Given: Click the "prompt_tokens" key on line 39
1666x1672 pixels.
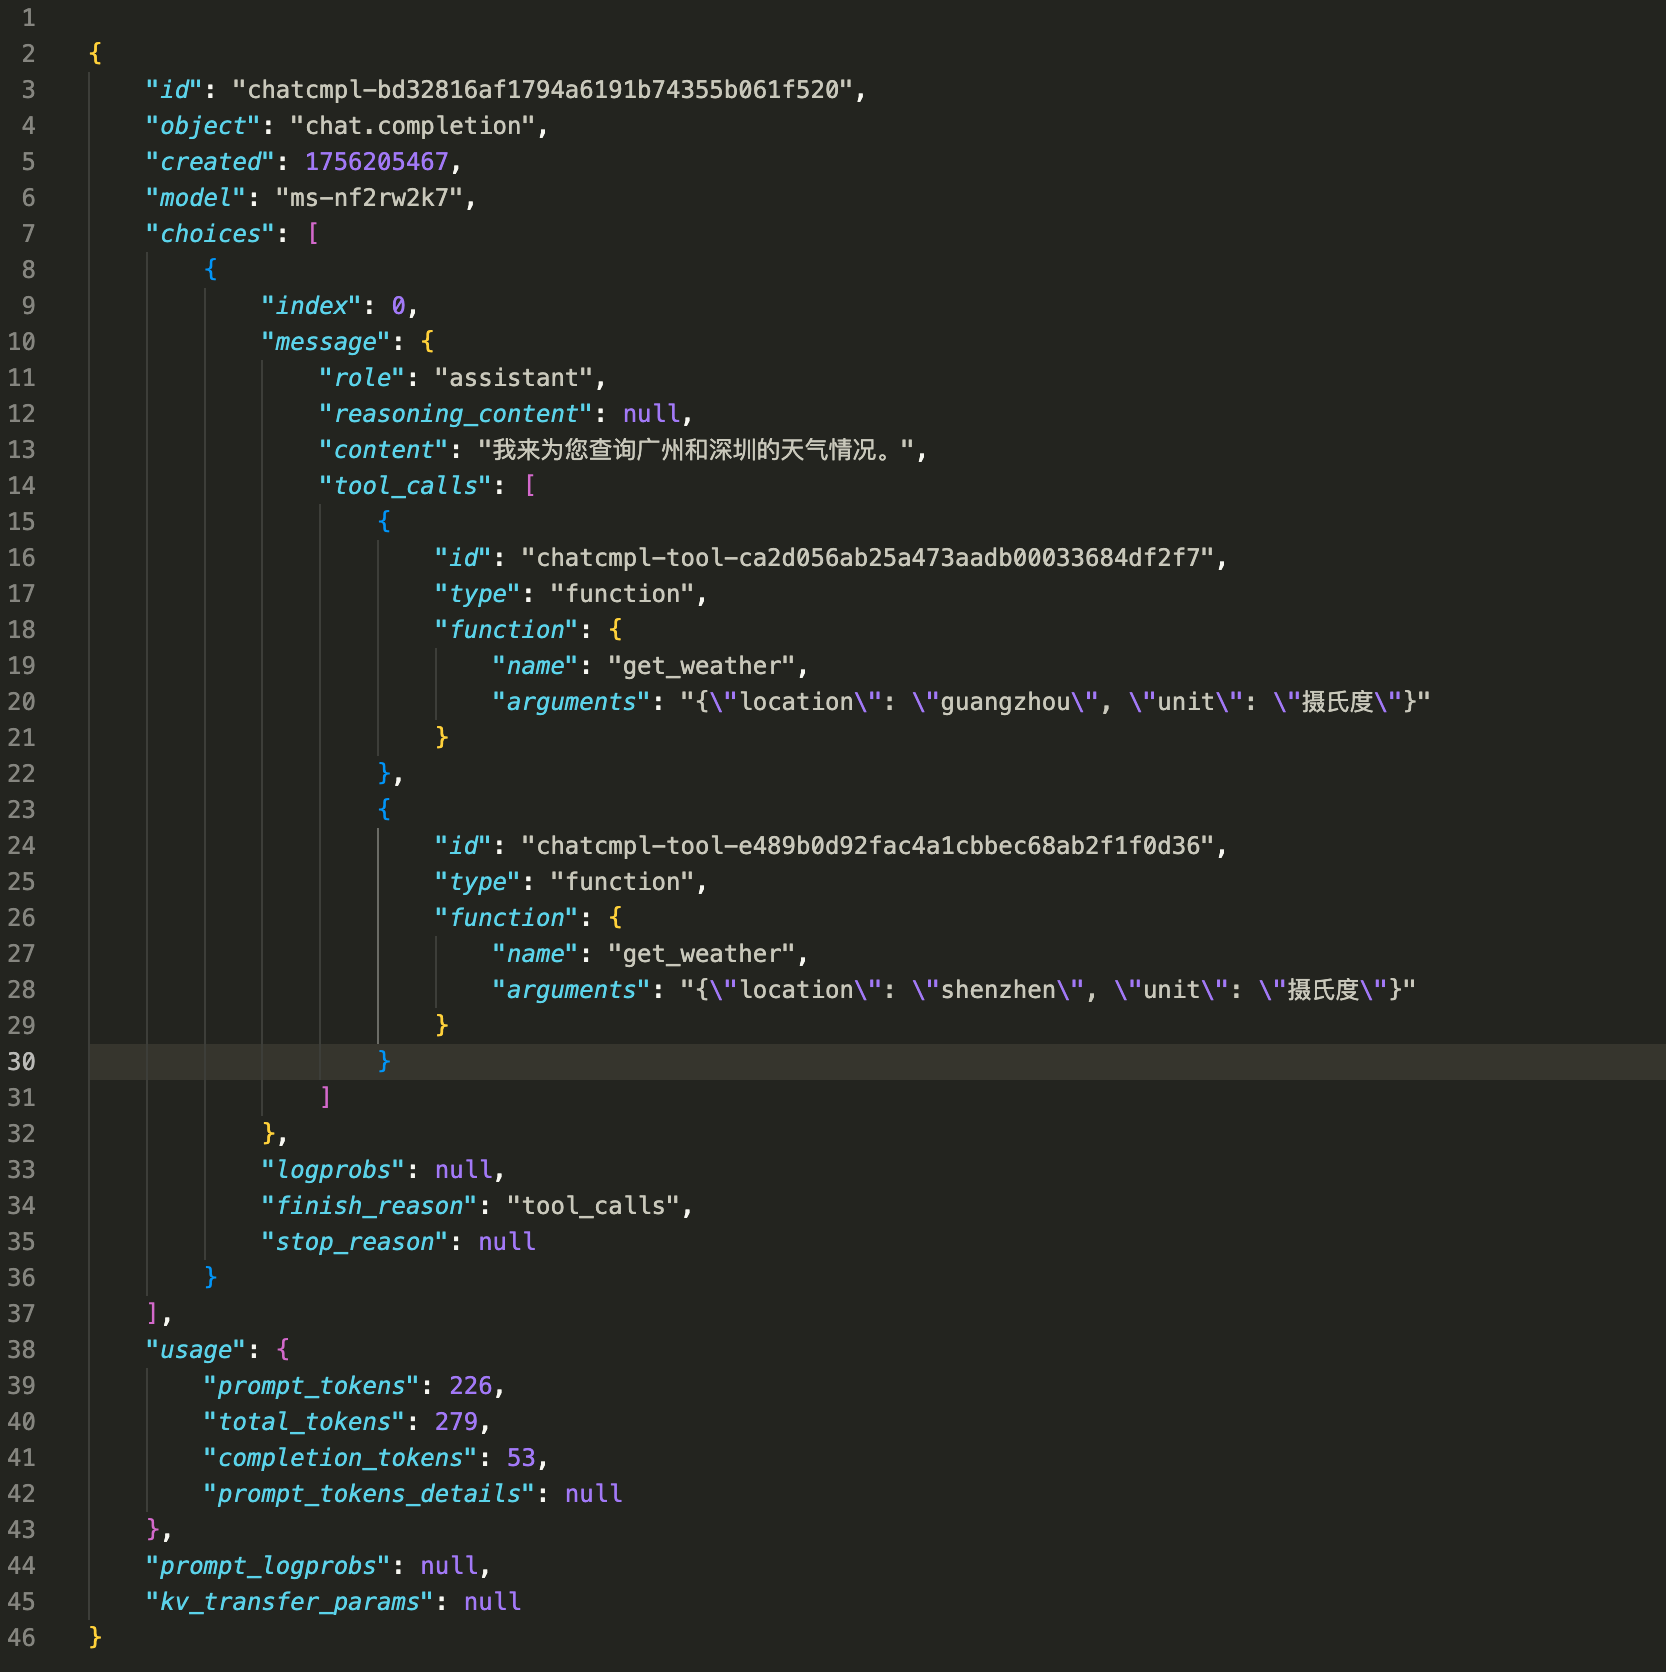Looking at the screenshot, I should (311, 1386).
